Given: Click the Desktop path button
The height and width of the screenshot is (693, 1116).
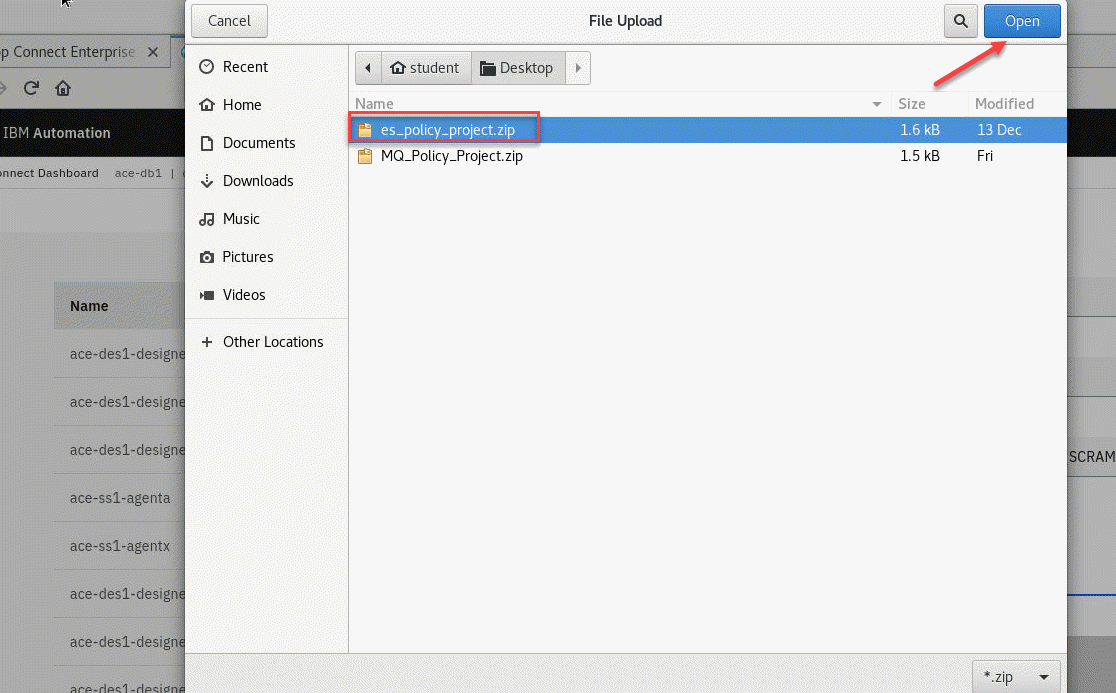Looking at the screenshot, I should (x=517, y=68).
